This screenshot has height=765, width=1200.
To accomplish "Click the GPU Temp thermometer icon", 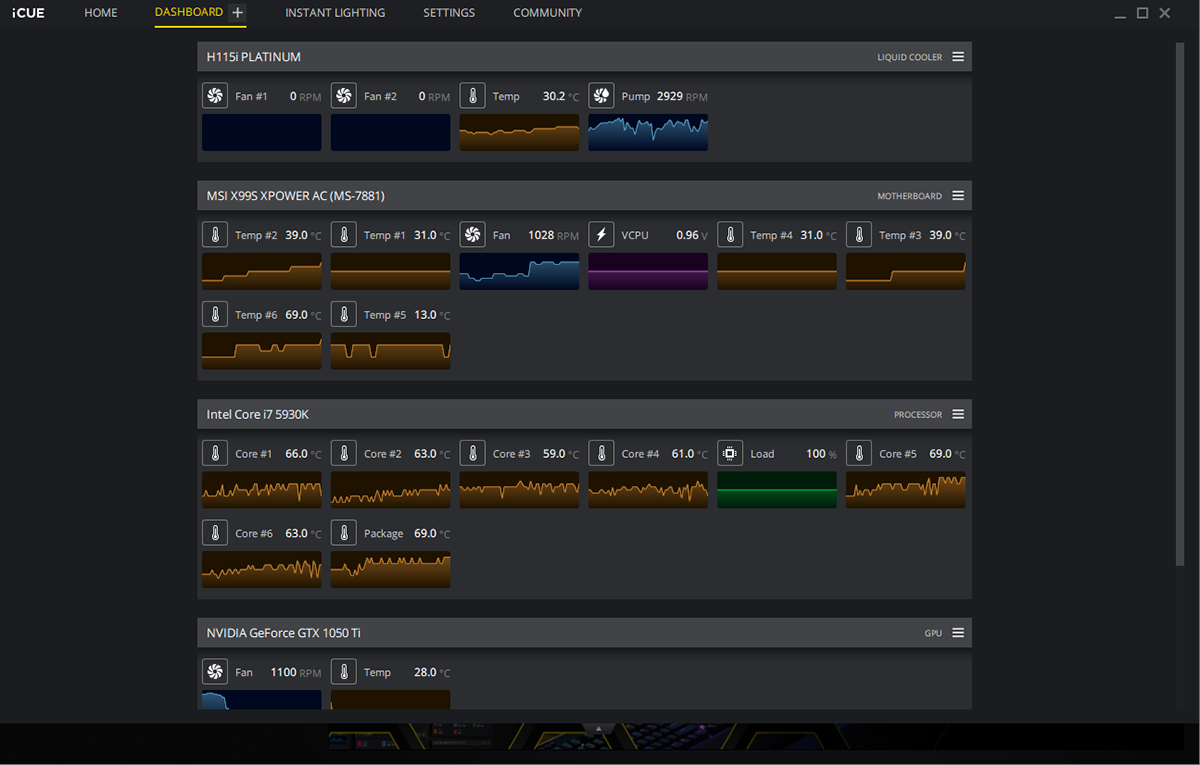I will pyautogui.click(x=343, y=672).
